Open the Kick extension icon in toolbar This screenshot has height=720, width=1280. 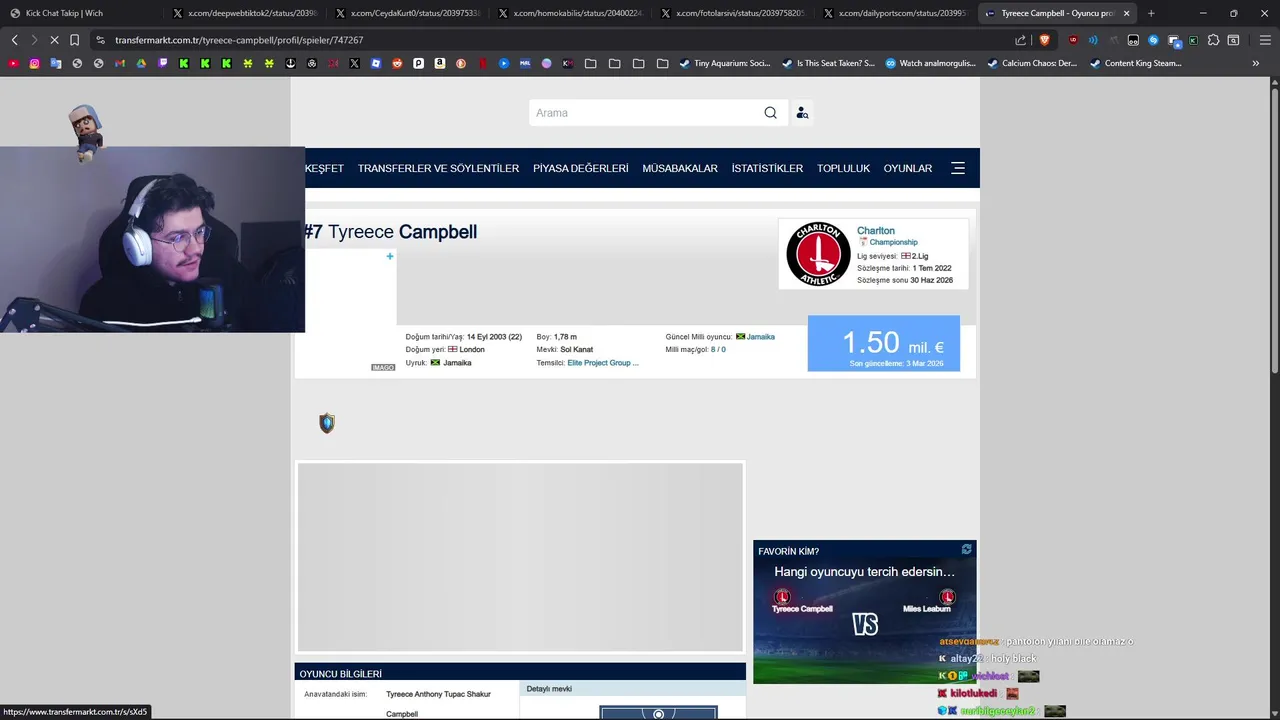1193,40
